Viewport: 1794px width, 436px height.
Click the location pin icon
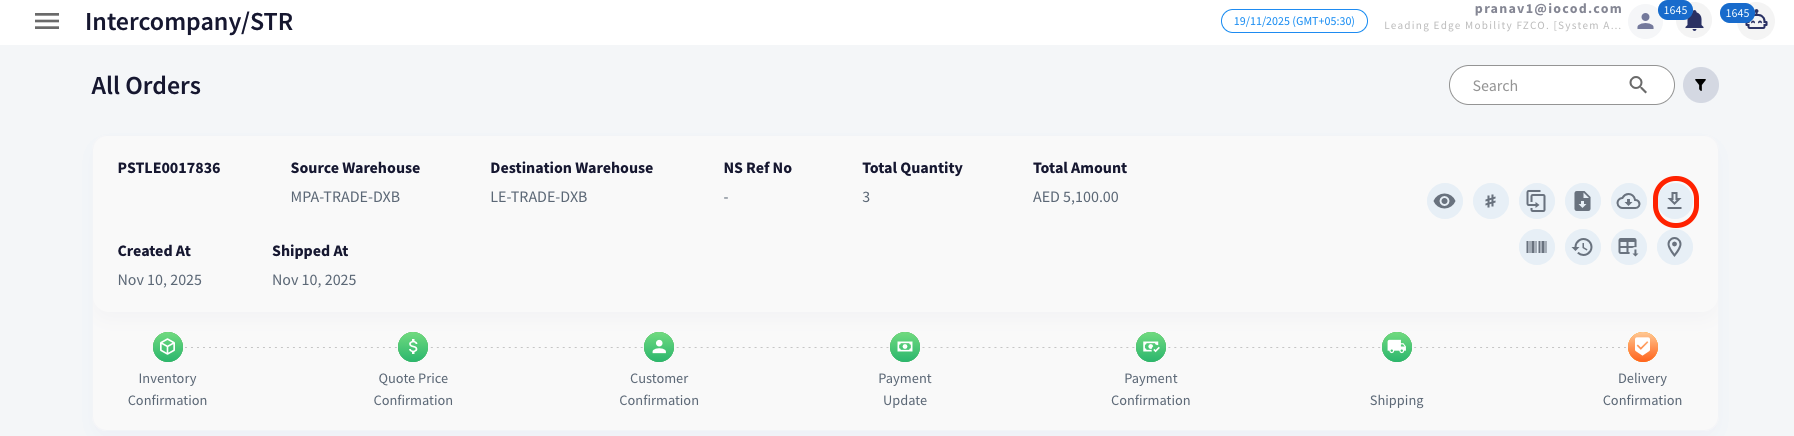1674,247
